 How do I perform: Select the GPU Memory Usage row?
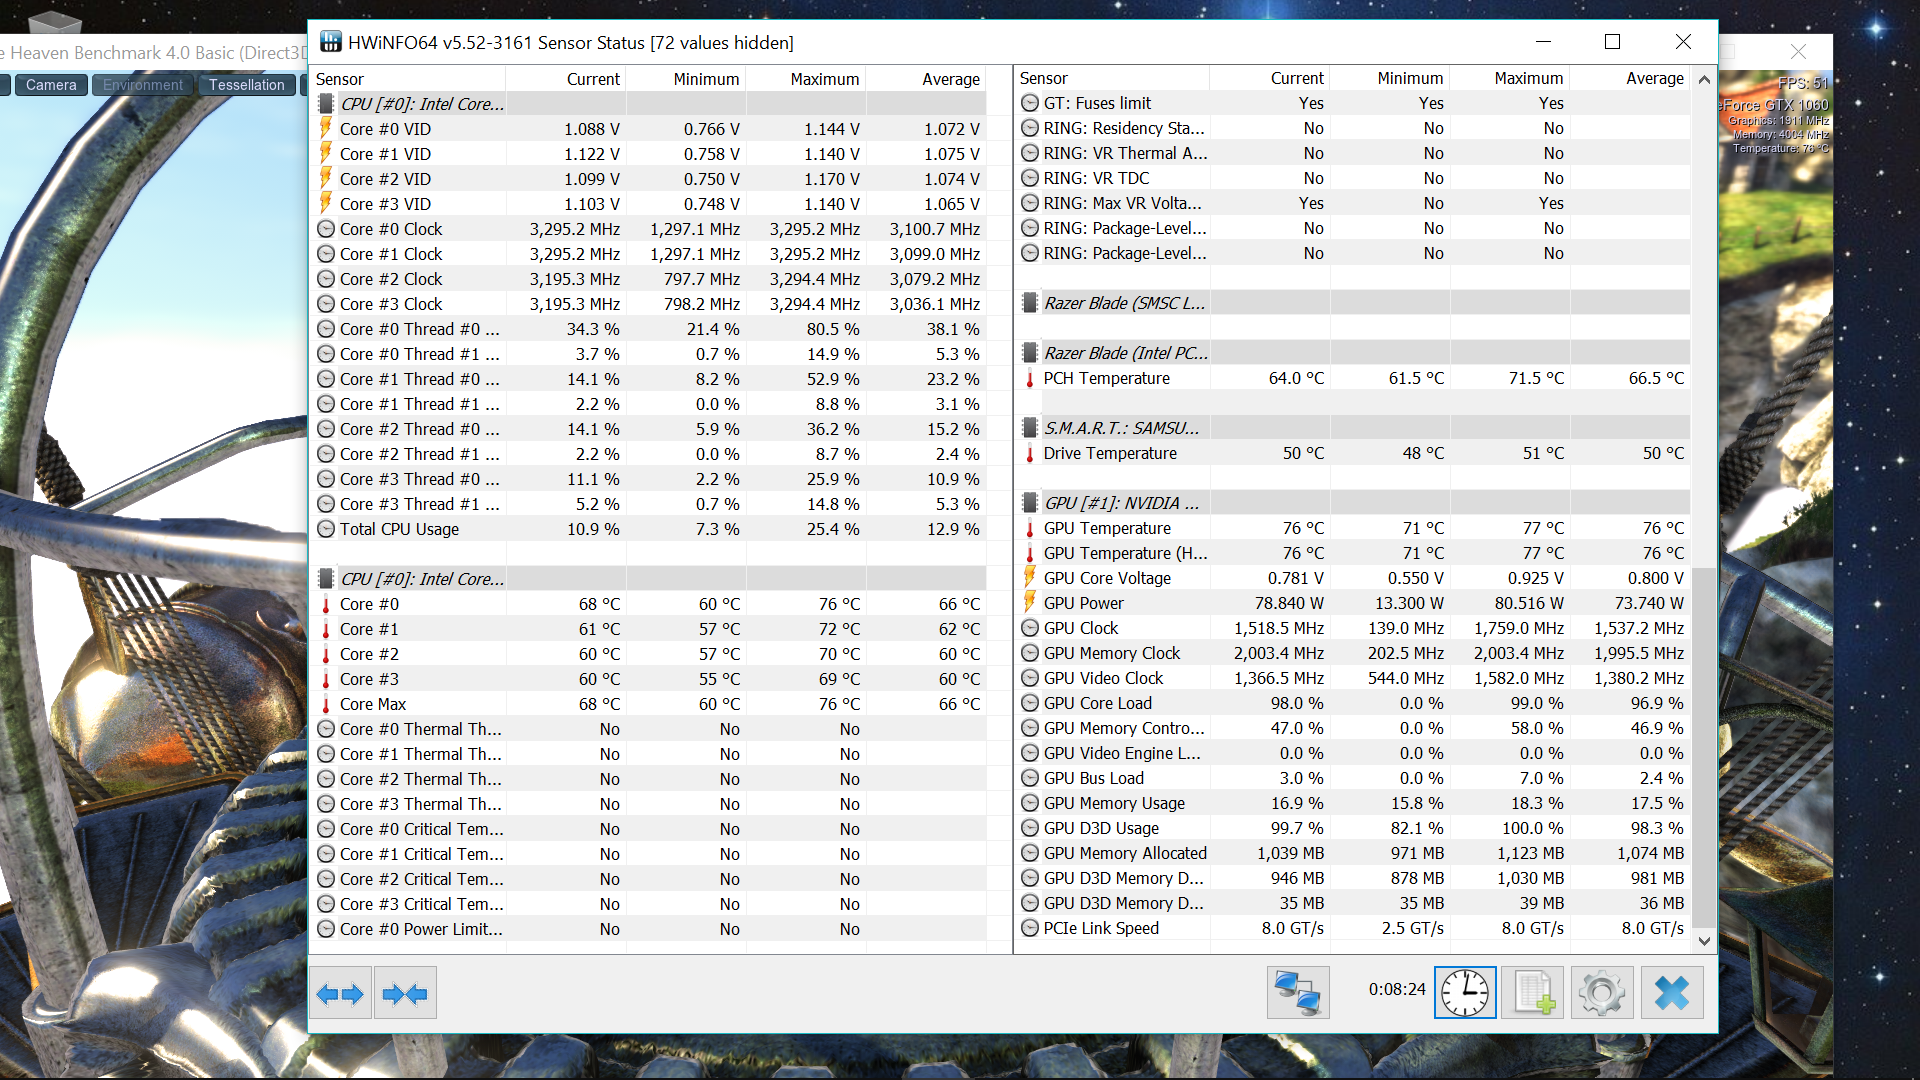(1353, 803)
